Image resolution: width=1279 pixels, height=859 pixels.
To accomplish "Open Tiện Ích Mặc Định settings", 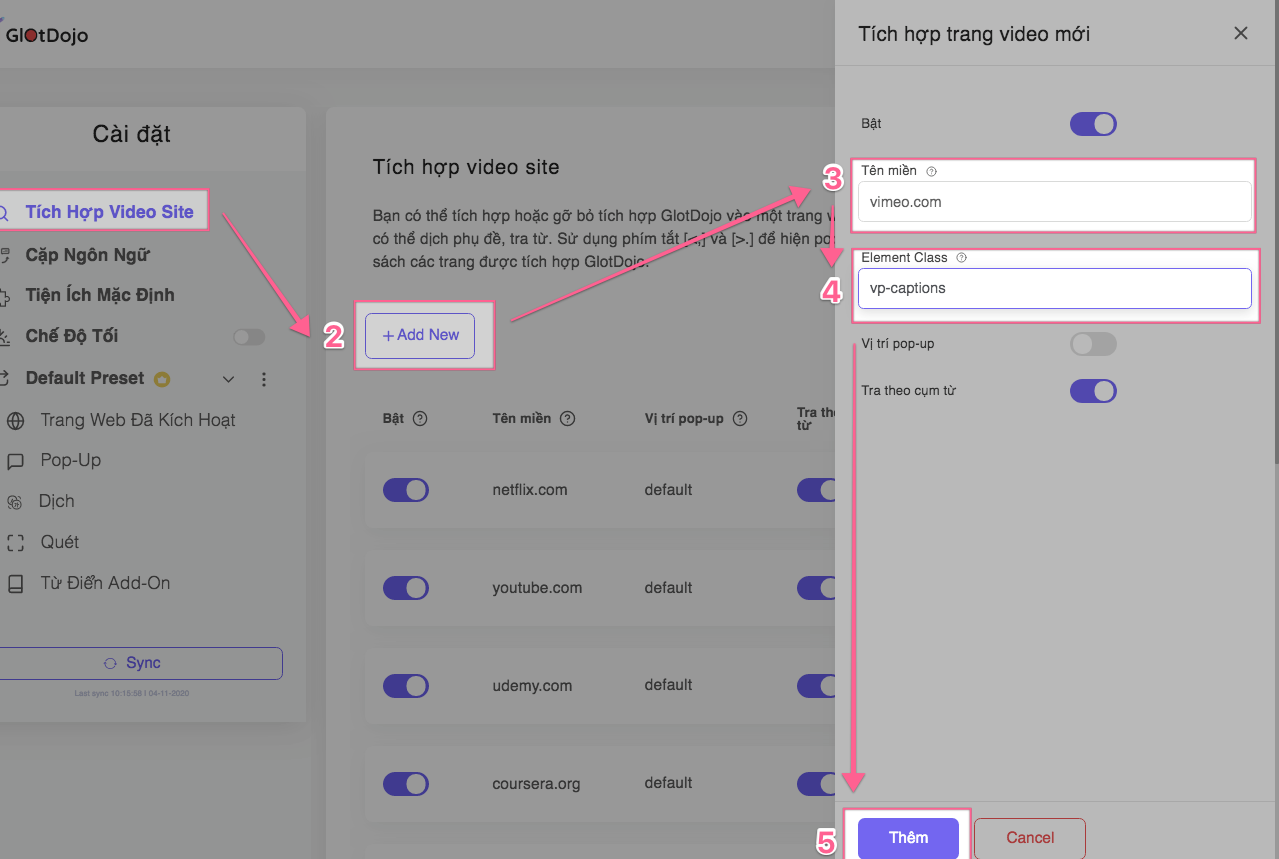I will (100, 295).
